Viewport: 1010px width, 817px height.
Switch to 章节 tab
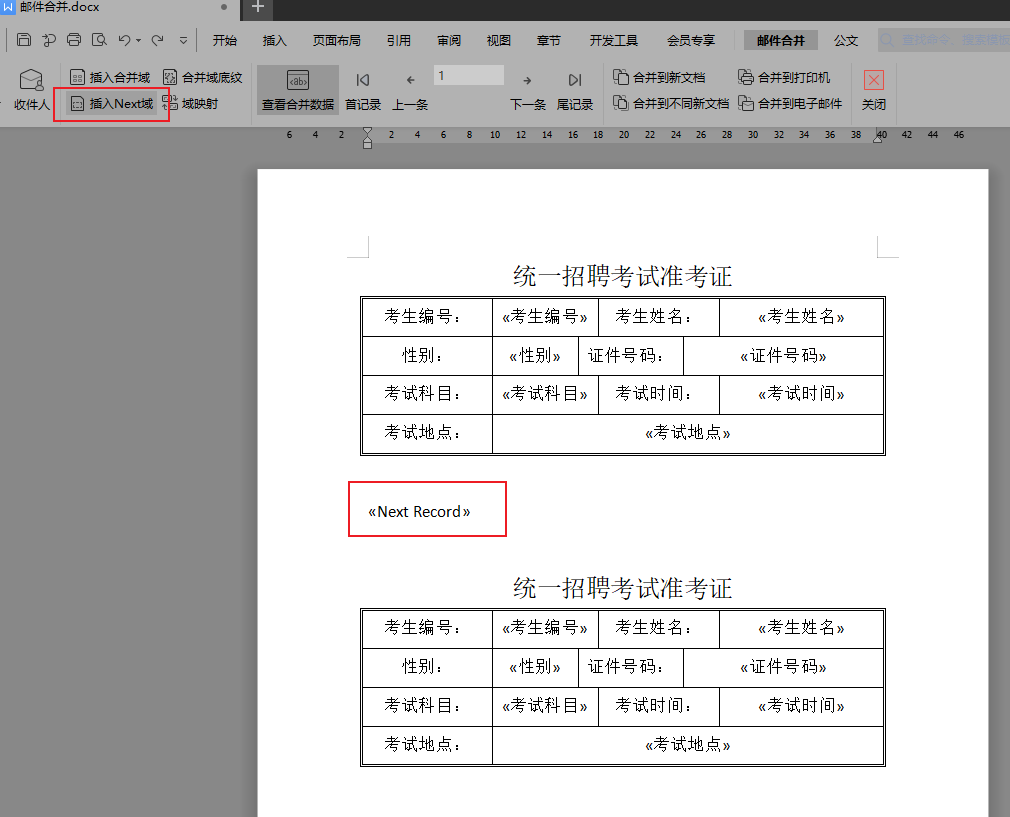[x=548, y=41]
